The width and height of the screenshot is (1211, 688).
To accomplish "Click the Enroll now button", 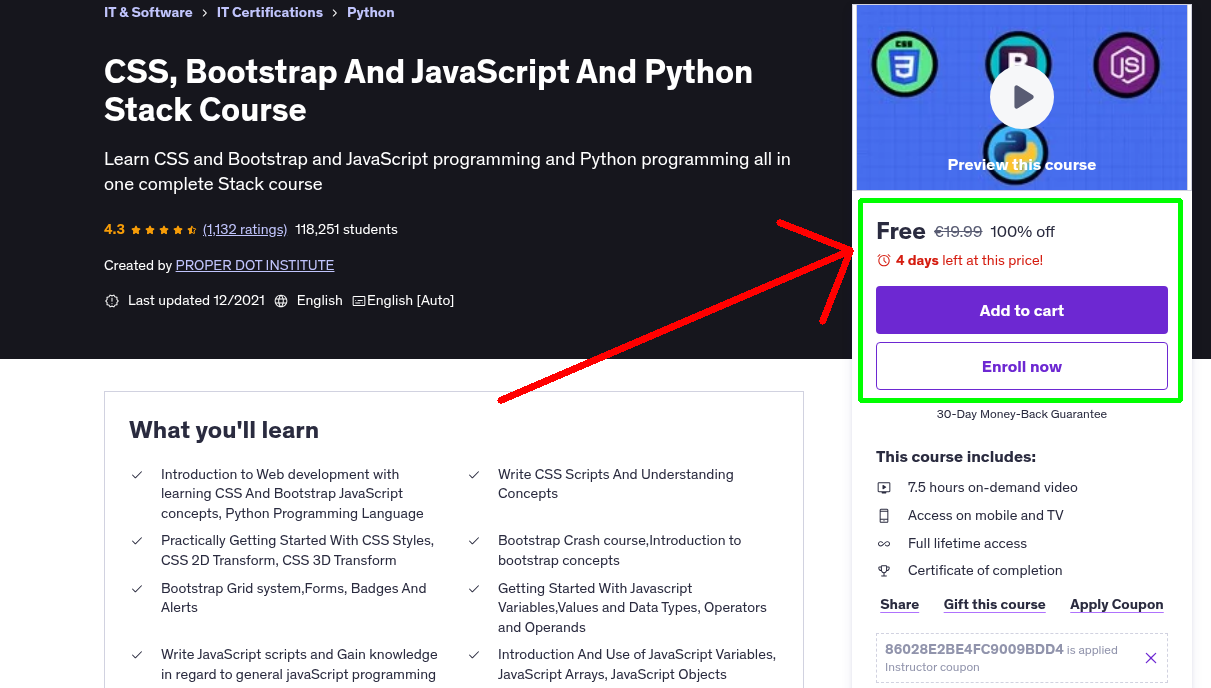I will 1022,366.
